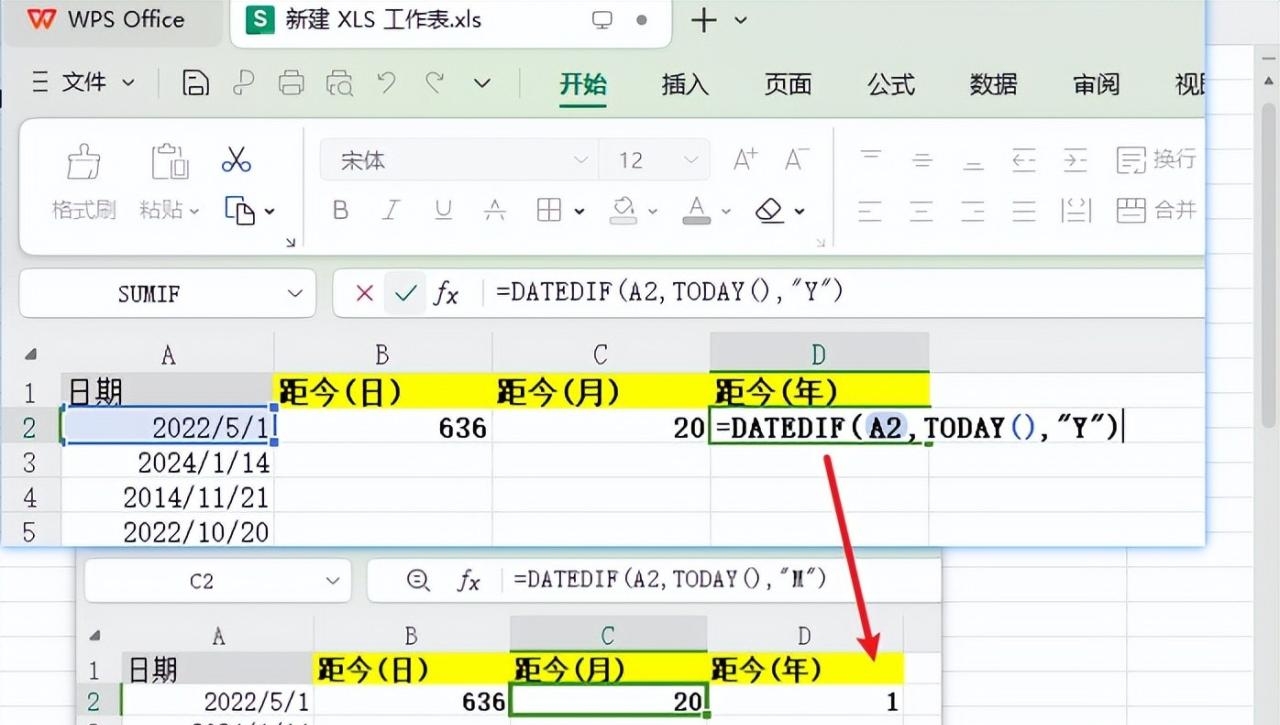The height and width of the screenshot is (725, 1280).
Task: Toggle Underline formatting
Action: 444,210
